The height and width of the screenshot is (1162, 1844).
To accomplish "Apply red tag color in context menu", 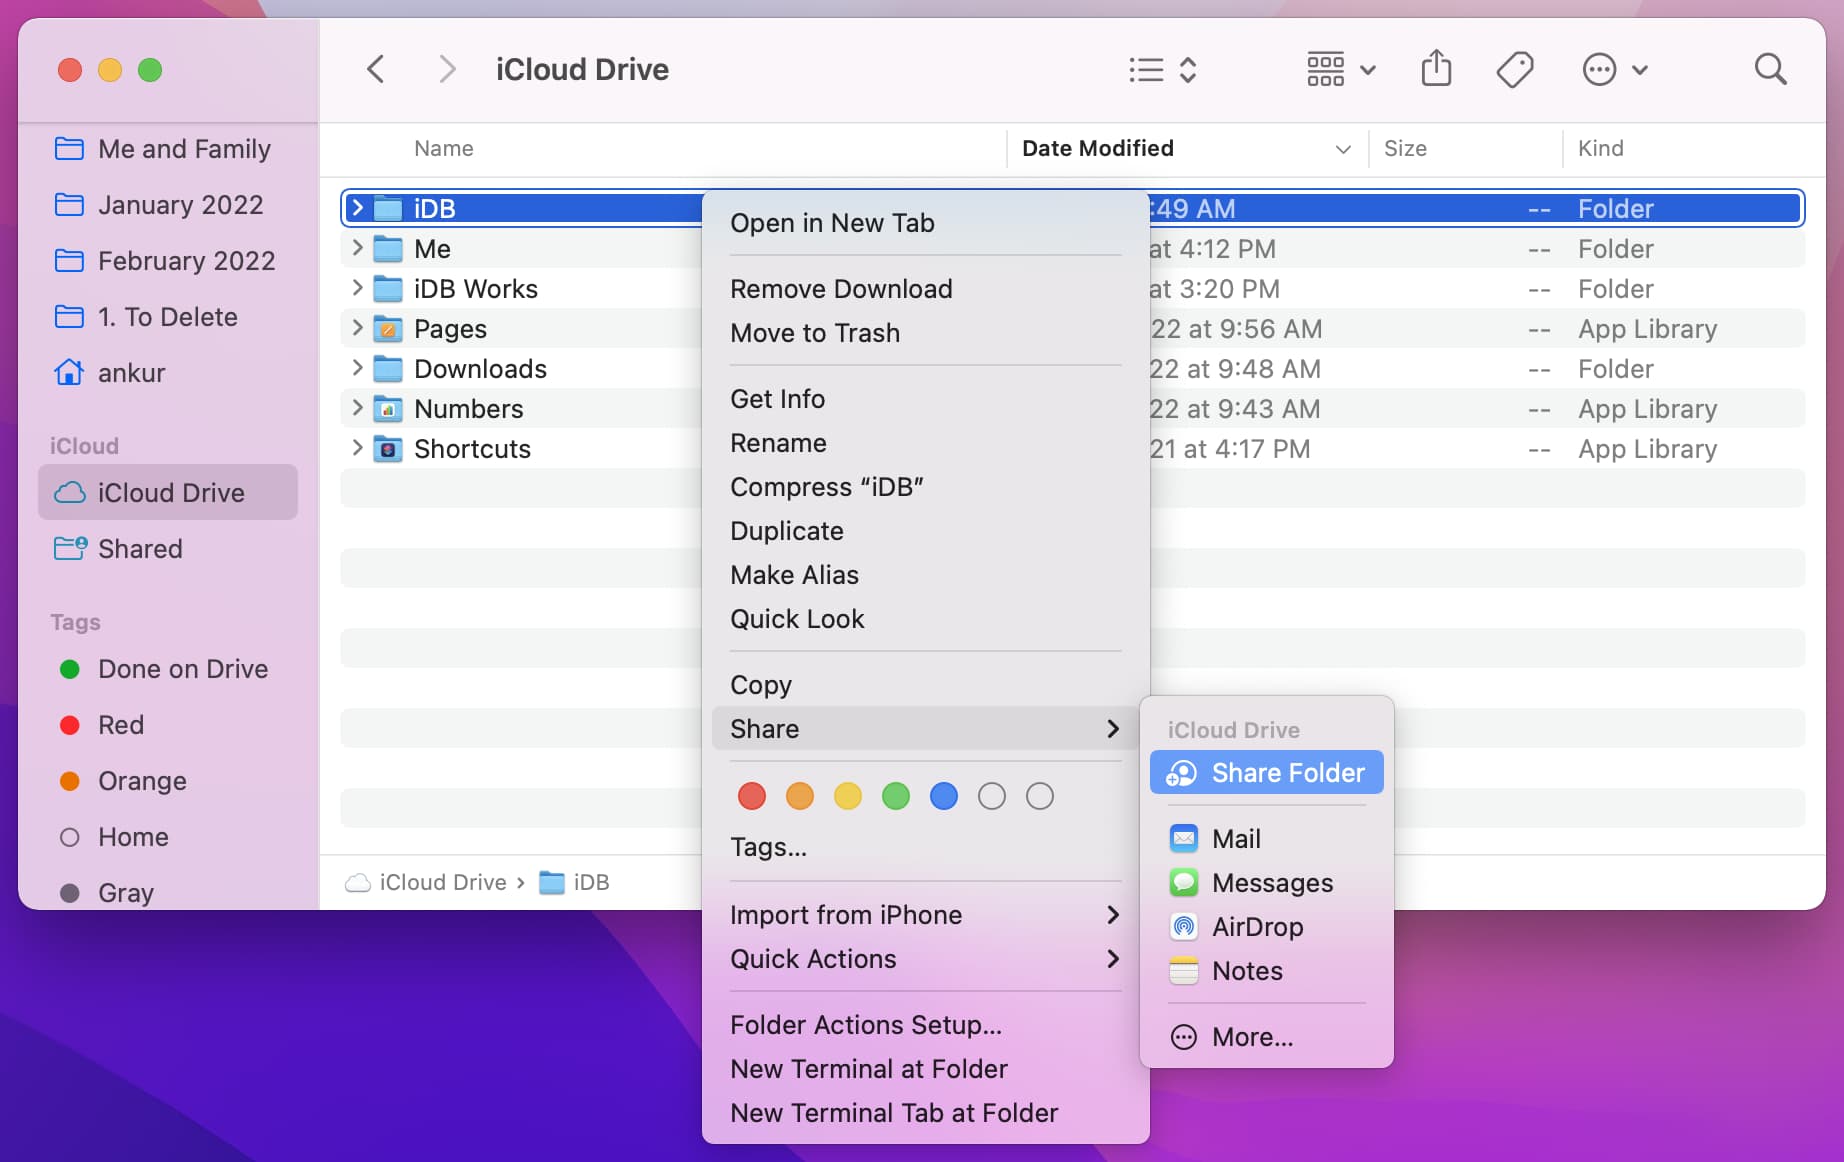I will [752, 796].
